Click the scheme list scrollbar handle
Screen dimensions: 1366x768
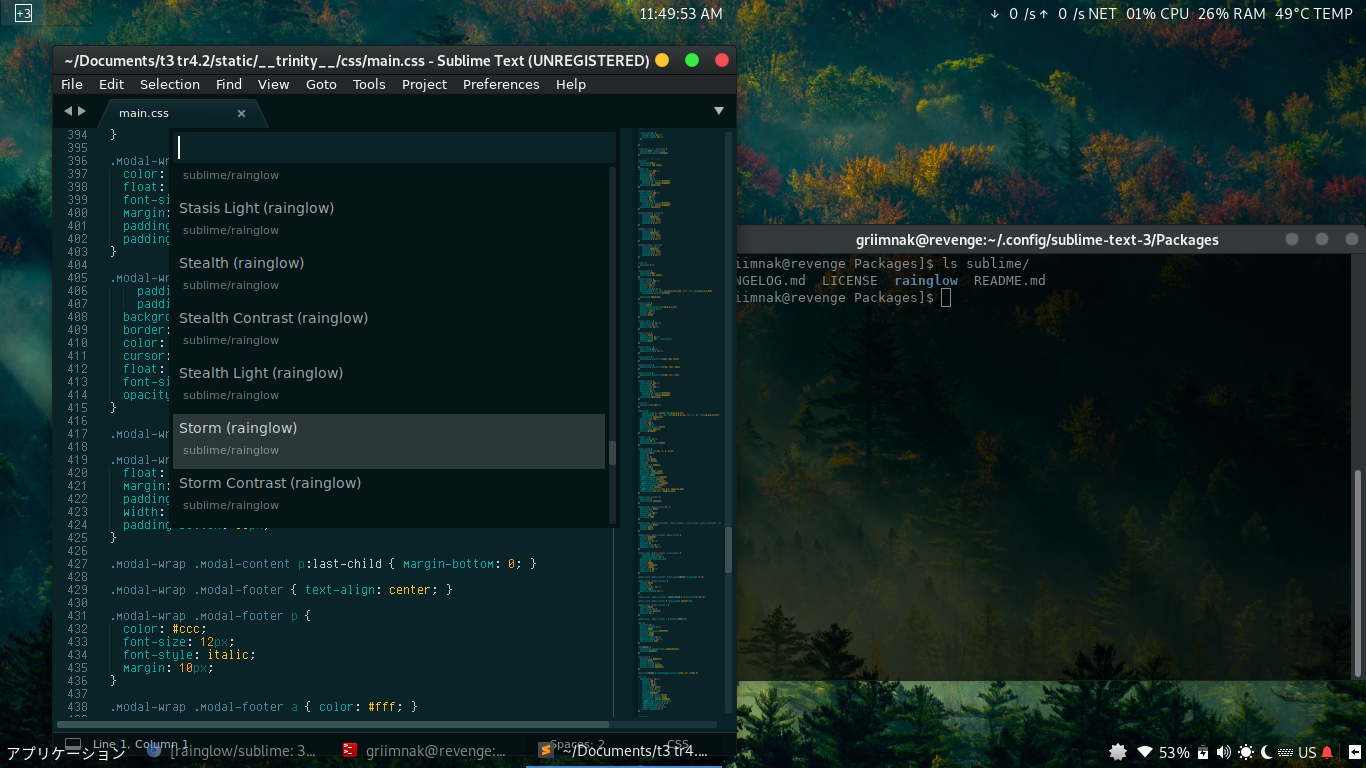612,453
